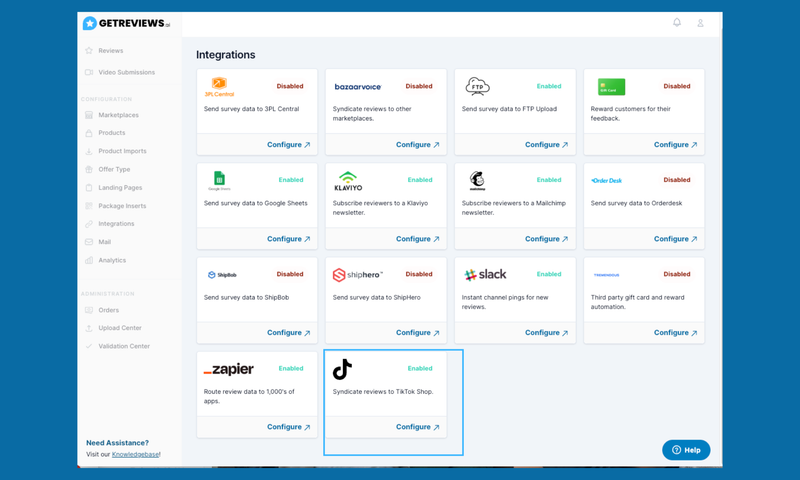The width and height of the screenshot is (800, 480).
Task: Click the Integrations page heading
Action: (226, 55)
